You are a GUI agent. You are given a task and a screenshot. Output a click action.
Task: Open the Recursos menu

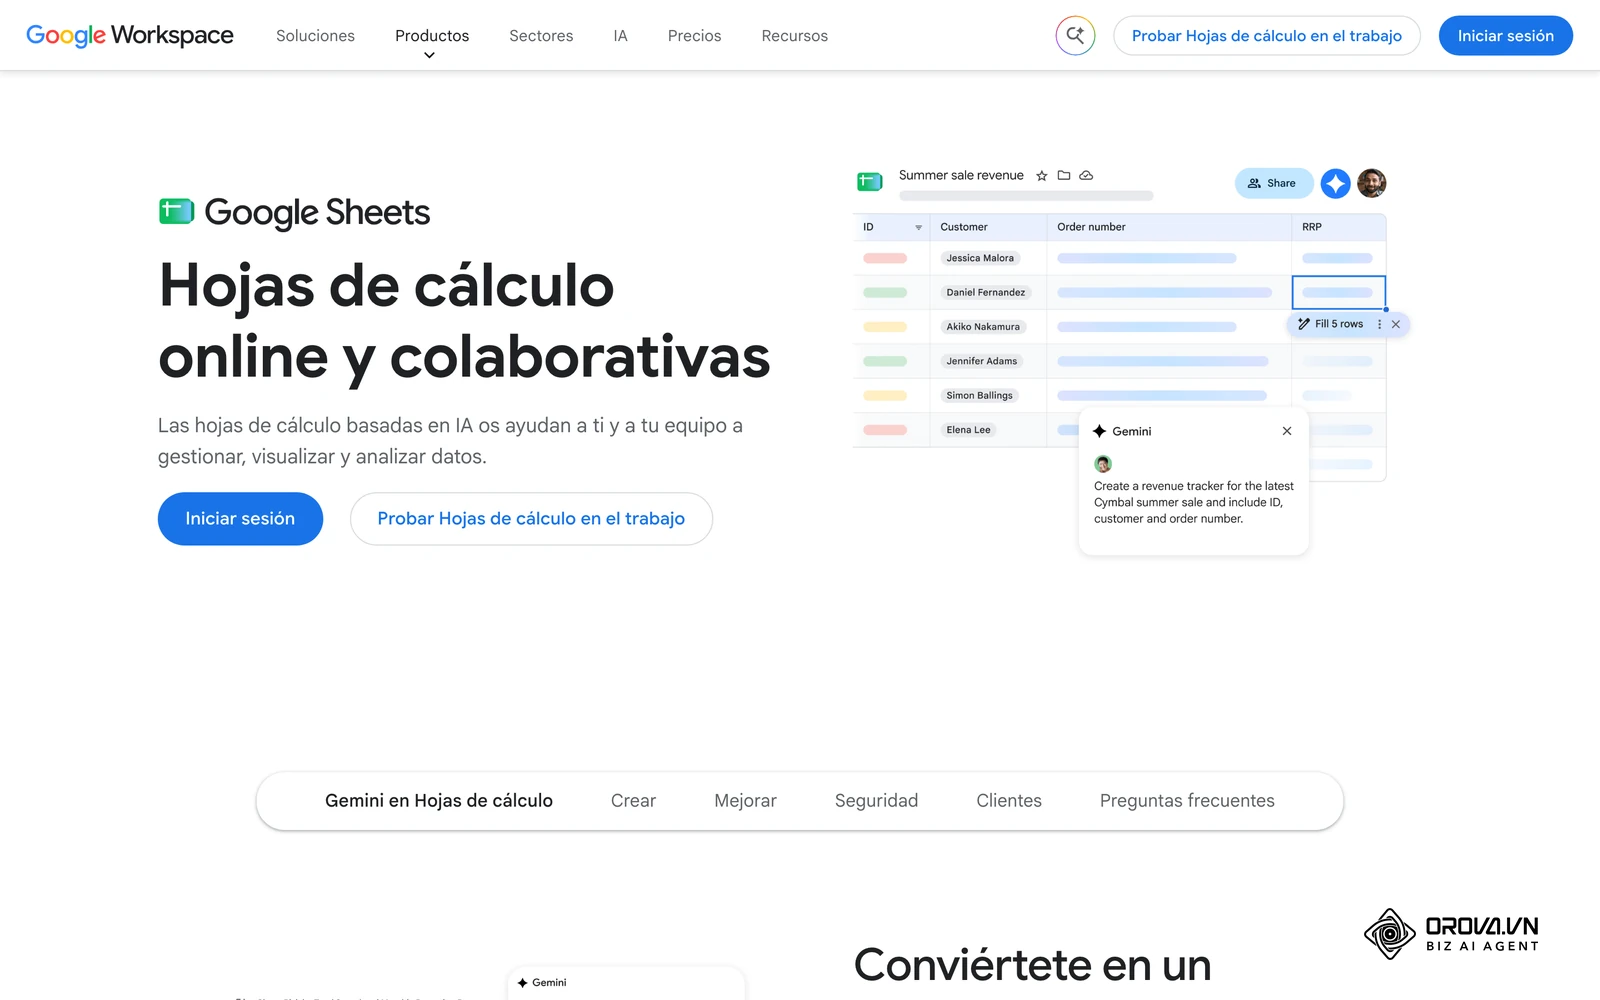(x=794, y=36)
